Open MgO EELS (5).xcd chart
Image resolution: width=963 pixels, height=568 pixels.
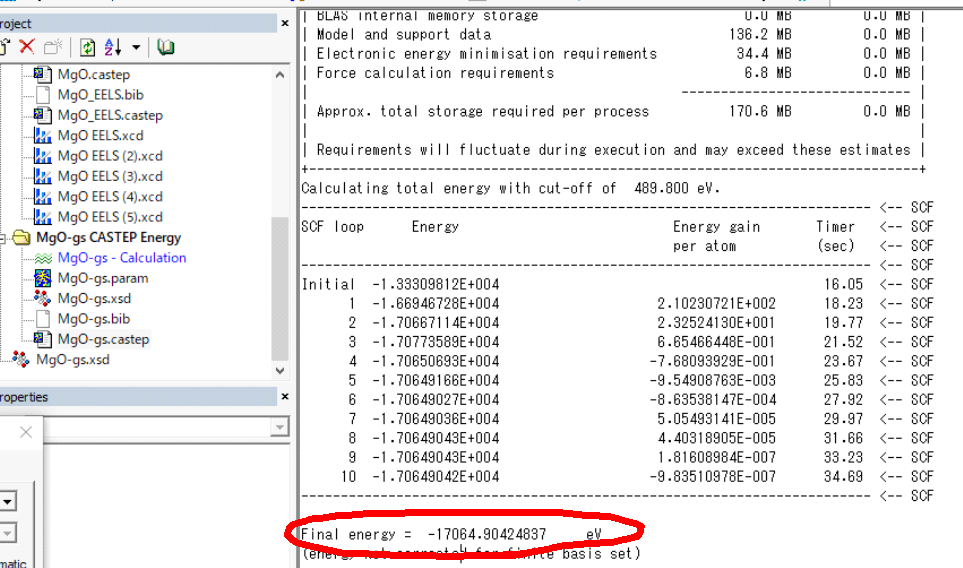pos(110,217)
